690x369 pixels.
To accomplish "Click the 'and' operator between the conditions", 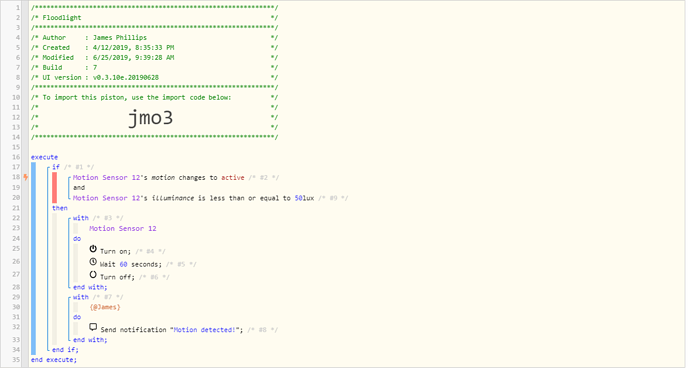I will 79,188.
